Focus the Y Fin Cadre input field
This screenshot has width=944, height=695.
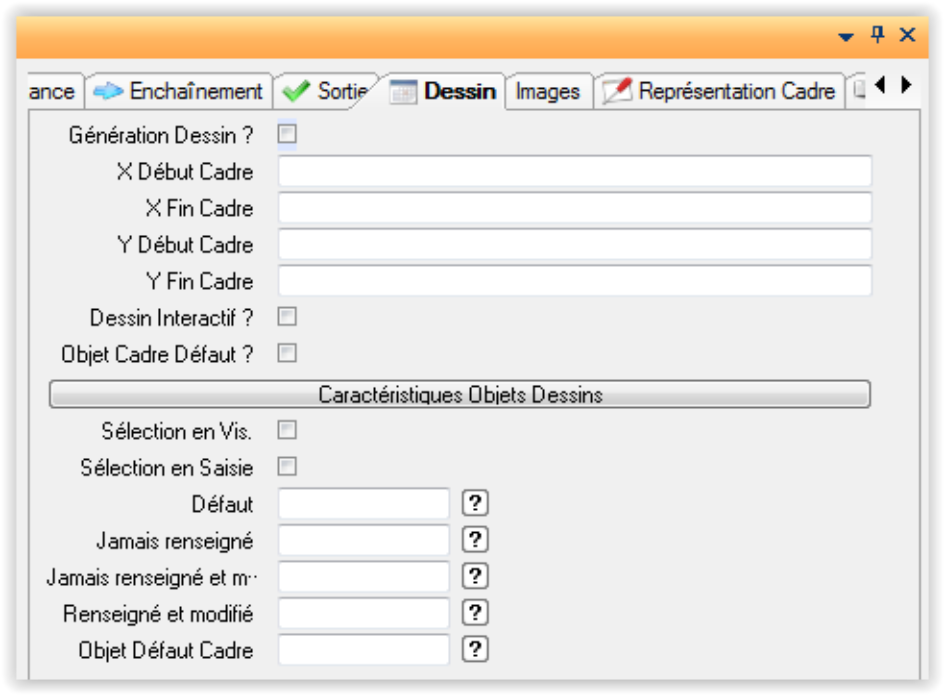point(574,281)
